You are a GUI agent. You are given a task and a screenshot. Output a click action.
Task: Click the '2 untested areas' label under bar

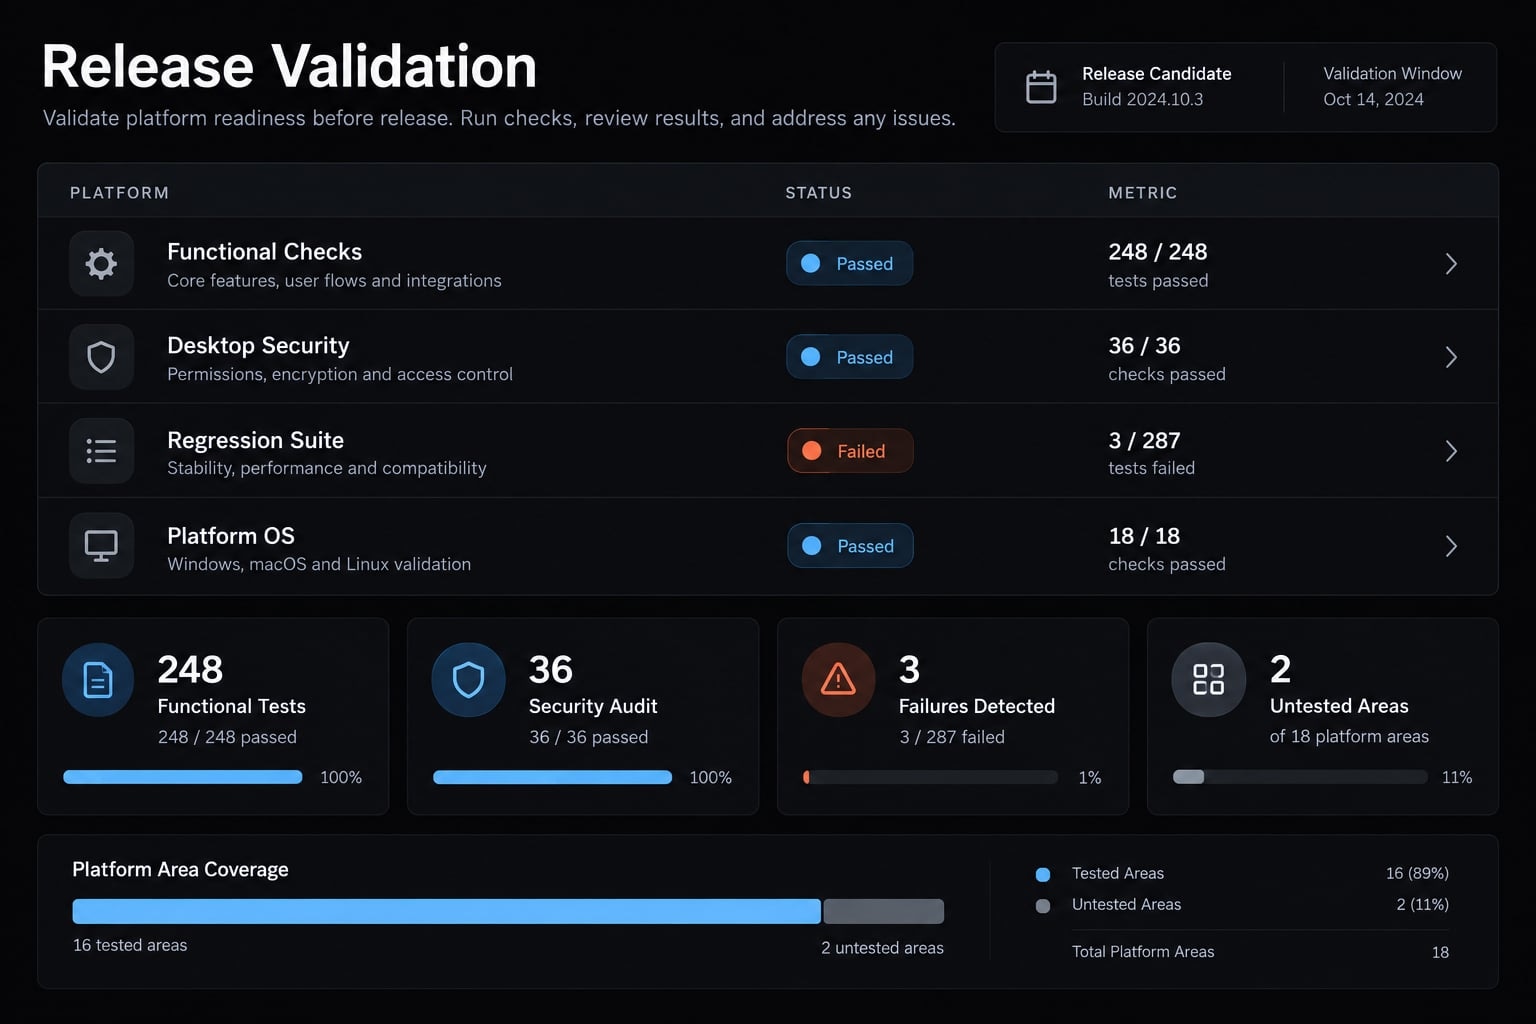(882, 947)
